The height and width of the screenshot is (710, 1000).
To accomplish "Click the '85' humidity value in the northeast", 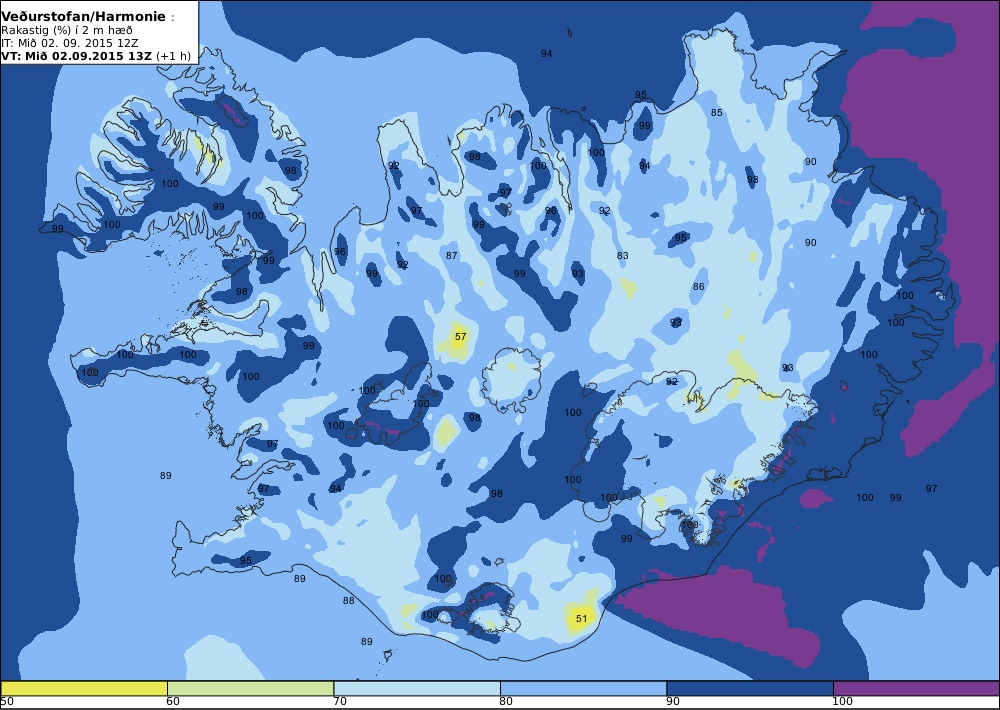I will point(717,112).
